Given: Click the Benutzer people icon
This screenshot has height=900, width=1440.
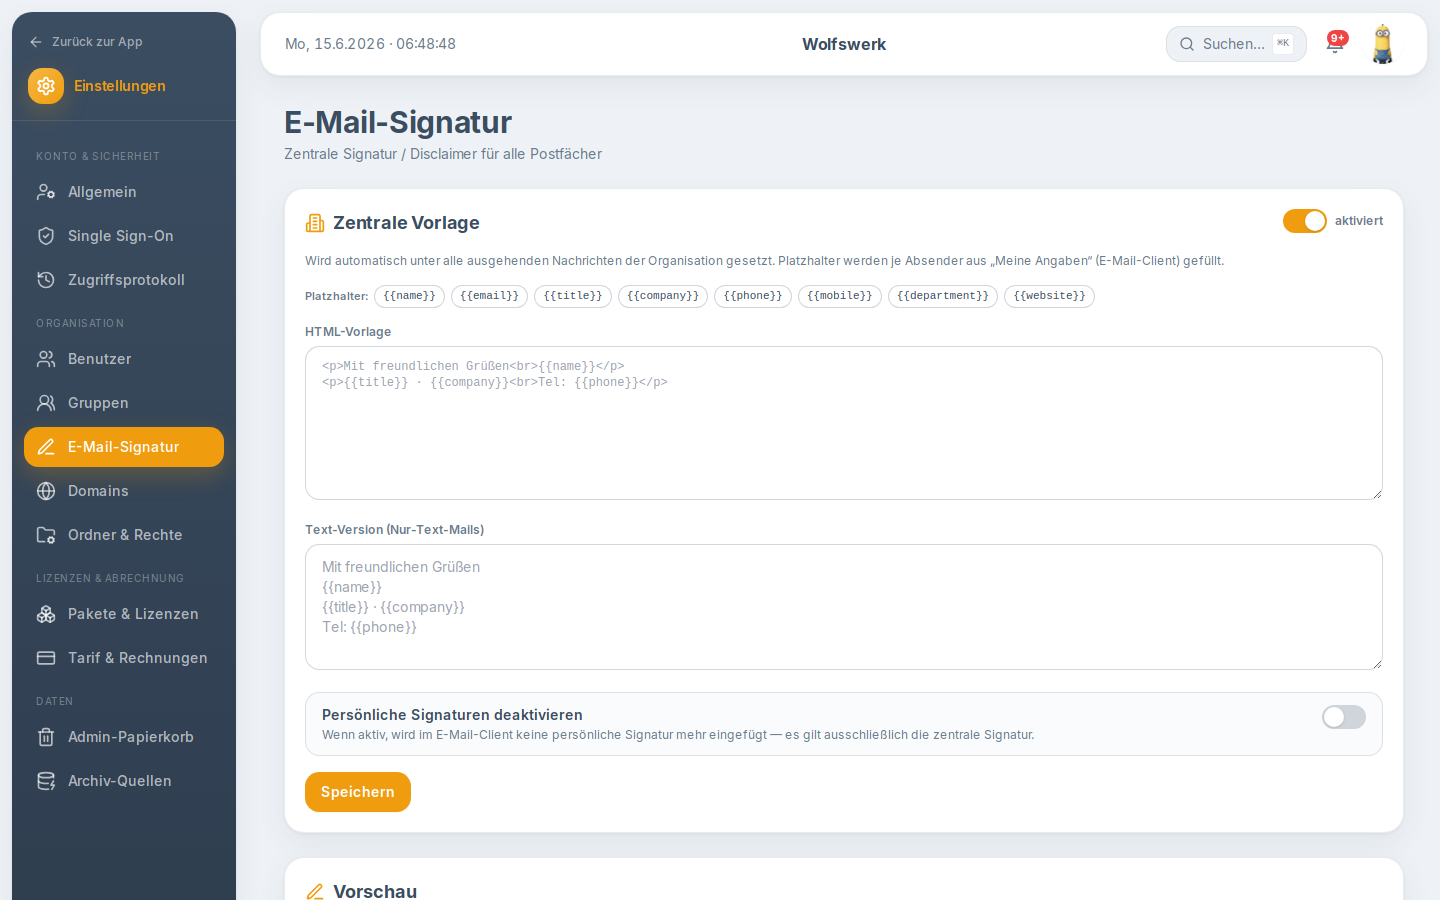Looking at the screenshot, I should [46, 359].
